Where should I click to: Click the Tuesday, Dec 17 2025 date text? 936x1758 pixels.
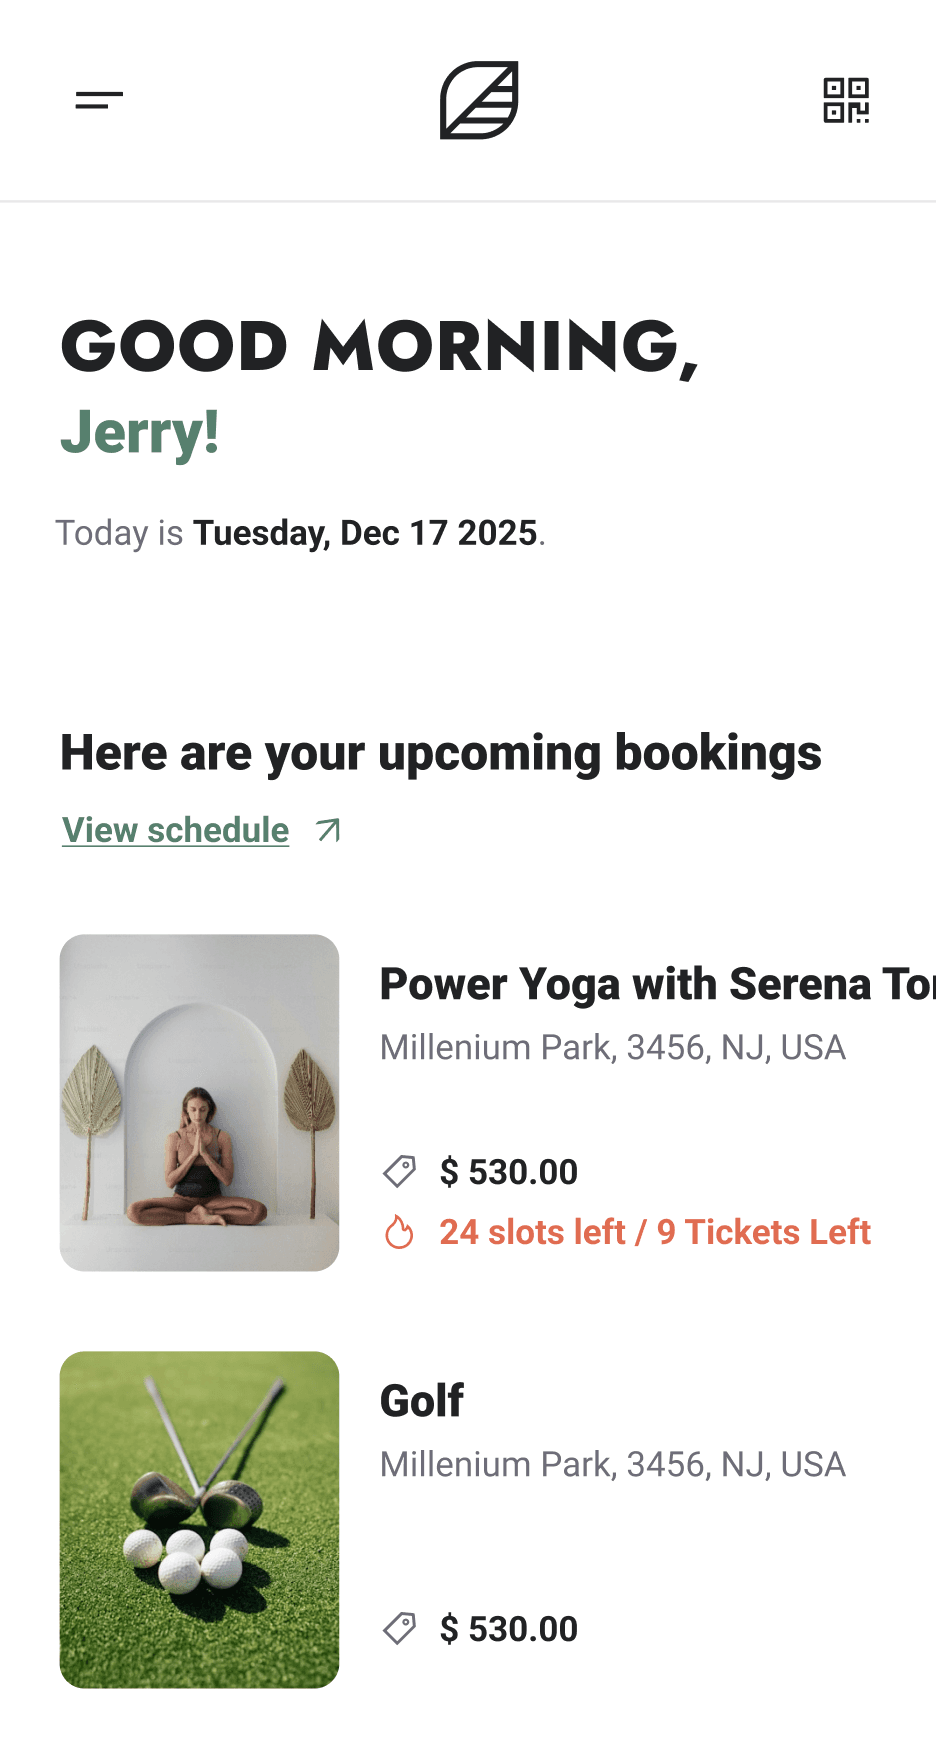pyautogui.click(x=366, y=533)
